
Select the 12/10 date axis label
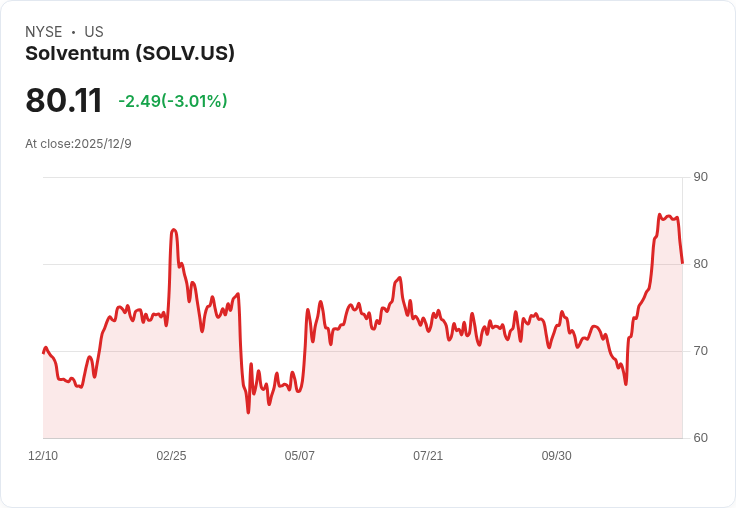pyautogui.click(x=43, y=455)
